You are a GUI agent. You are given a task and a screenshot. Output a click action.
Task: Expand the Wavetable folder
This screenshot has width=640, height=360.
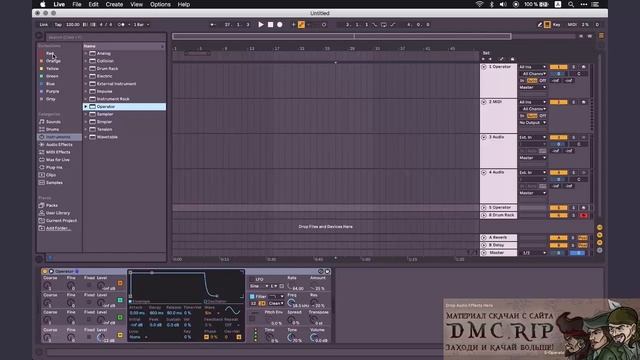(86, 137)
